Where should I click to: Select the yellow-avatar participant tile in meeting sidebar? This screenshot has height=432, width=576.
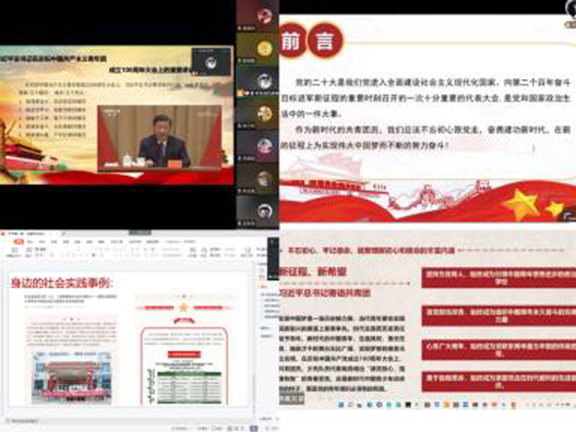264,48
